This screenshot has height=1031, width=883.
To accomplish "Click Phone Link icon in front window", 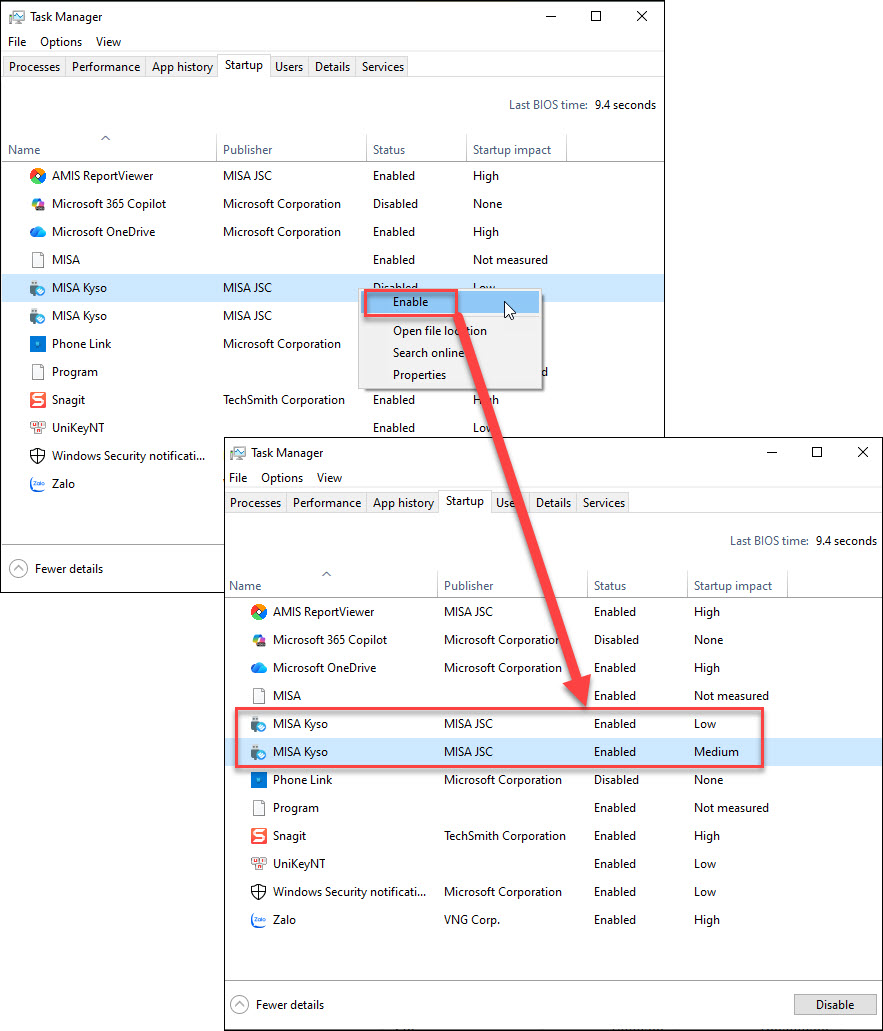I will coord(258,780).
